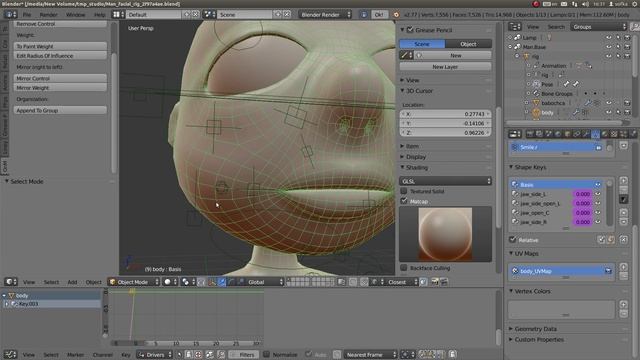This screenshot has height=360, width=640.
Task: Open shape key specials down-arrow menu
Action: [x=623, y=199]
